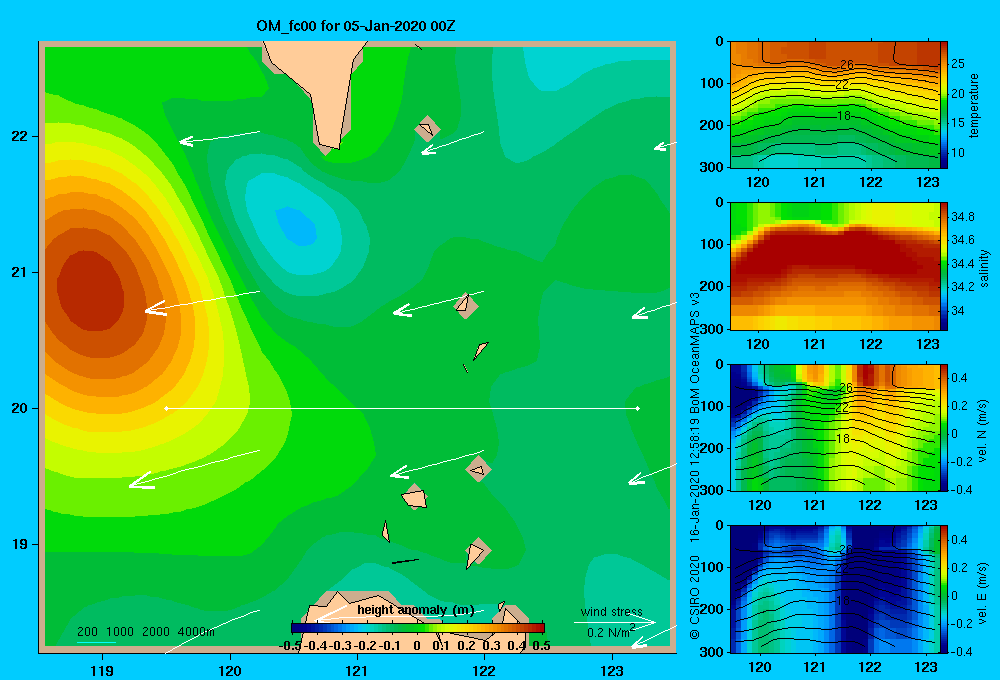The height and width of the screenshot is (680, 1000).
Task: Click the vertical "temperature" axis label
Action: [x=974, y=106]
